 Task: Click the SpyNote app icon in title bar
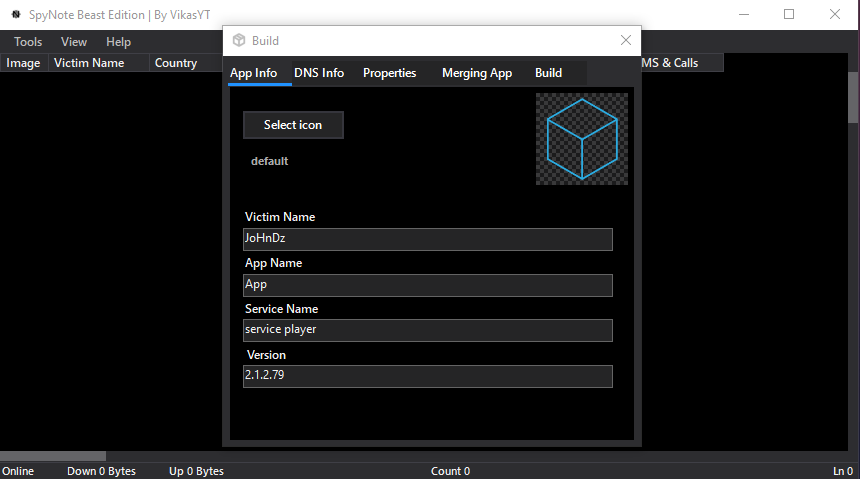16,14
